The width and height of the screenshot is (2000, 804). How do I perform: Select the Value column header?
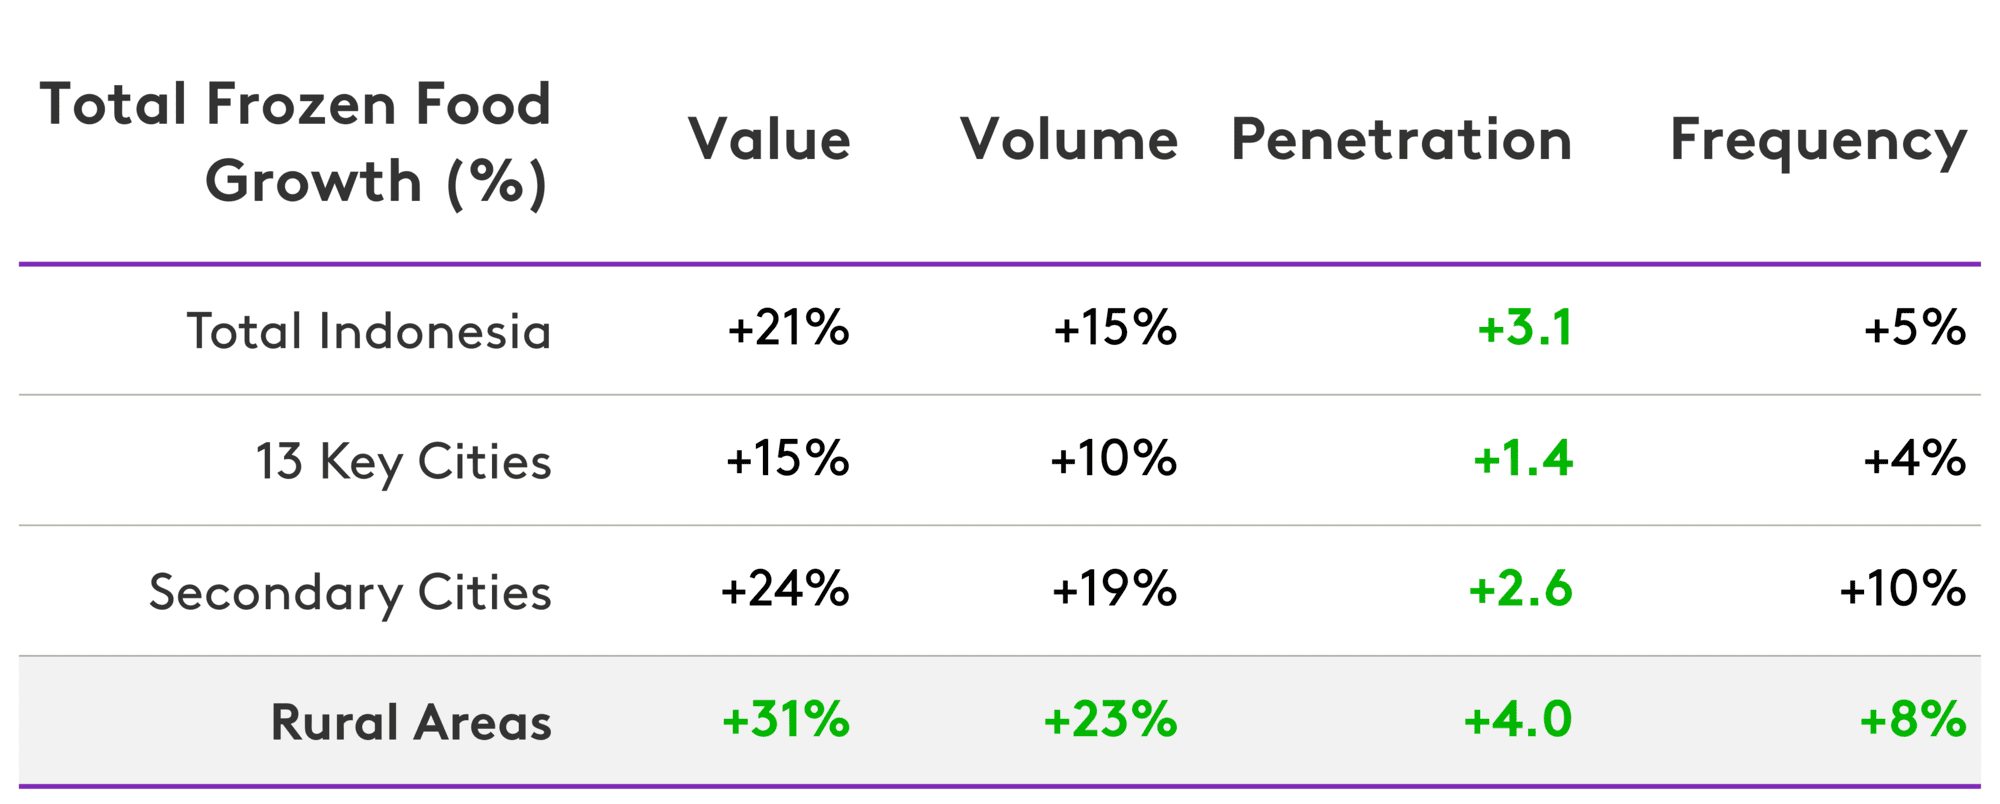pyautogui.click(x=769, y=139)
